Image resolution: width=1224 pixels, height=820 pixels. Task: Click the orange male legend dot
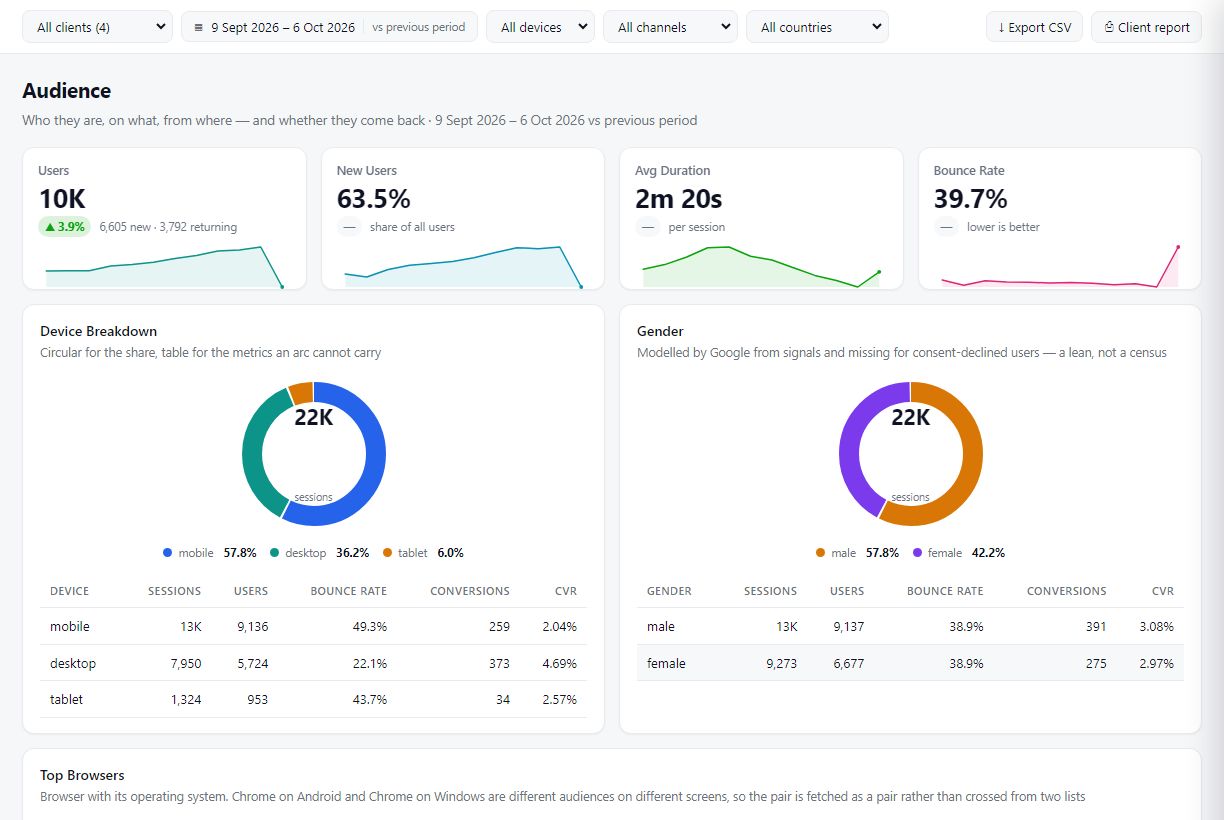point(820,553)
